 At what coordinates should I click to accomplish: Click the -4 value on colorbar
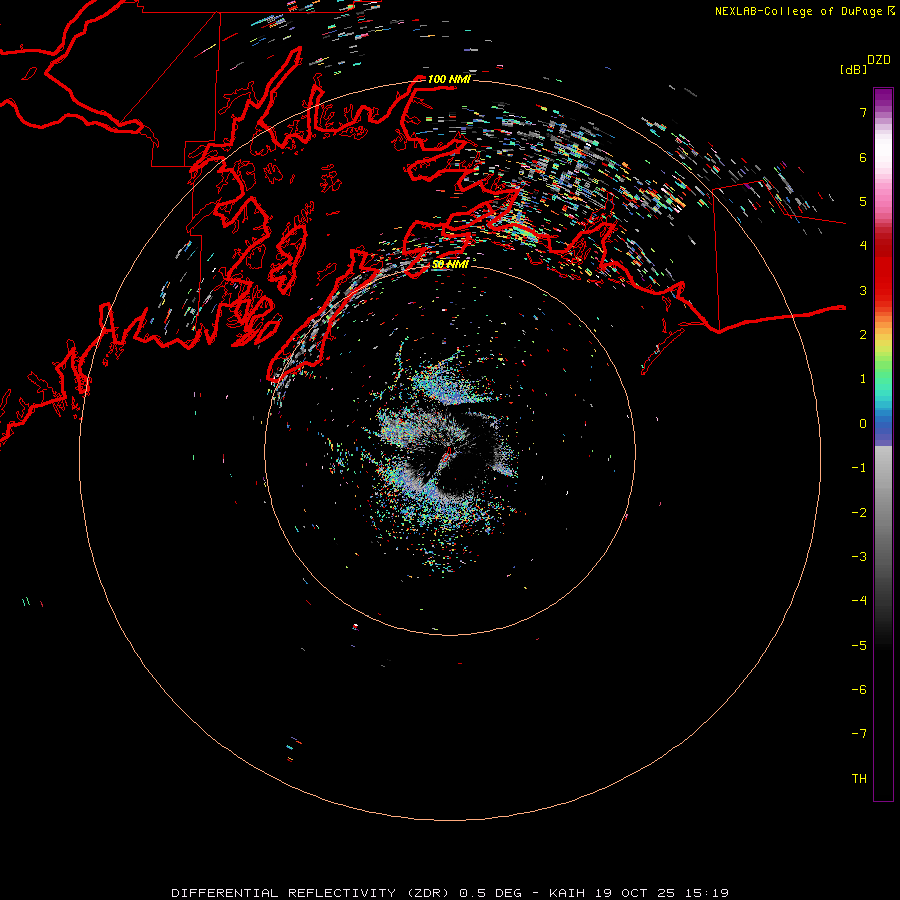pyautogui.click(x=859, y=600)
